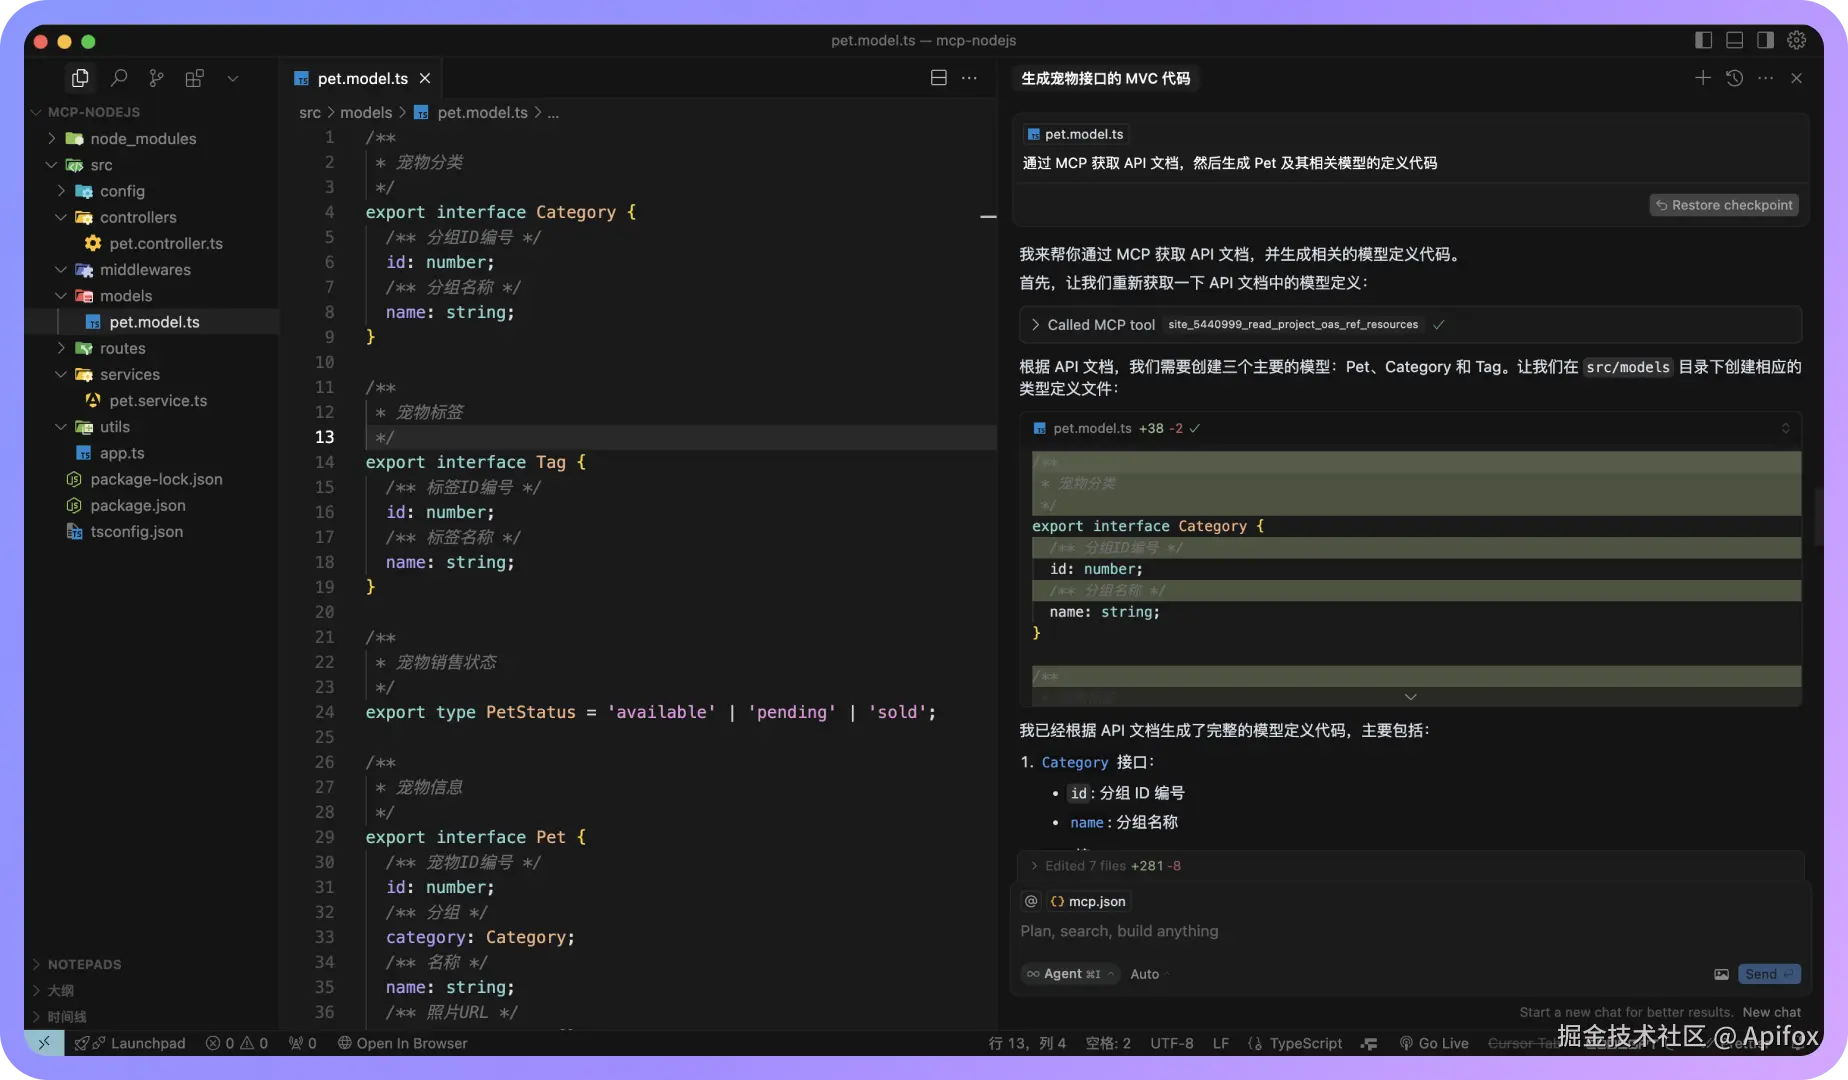The width and height of the screenshot is (1848, 1080).
Task: Click New chat link
Action: pos(1771,1012)
